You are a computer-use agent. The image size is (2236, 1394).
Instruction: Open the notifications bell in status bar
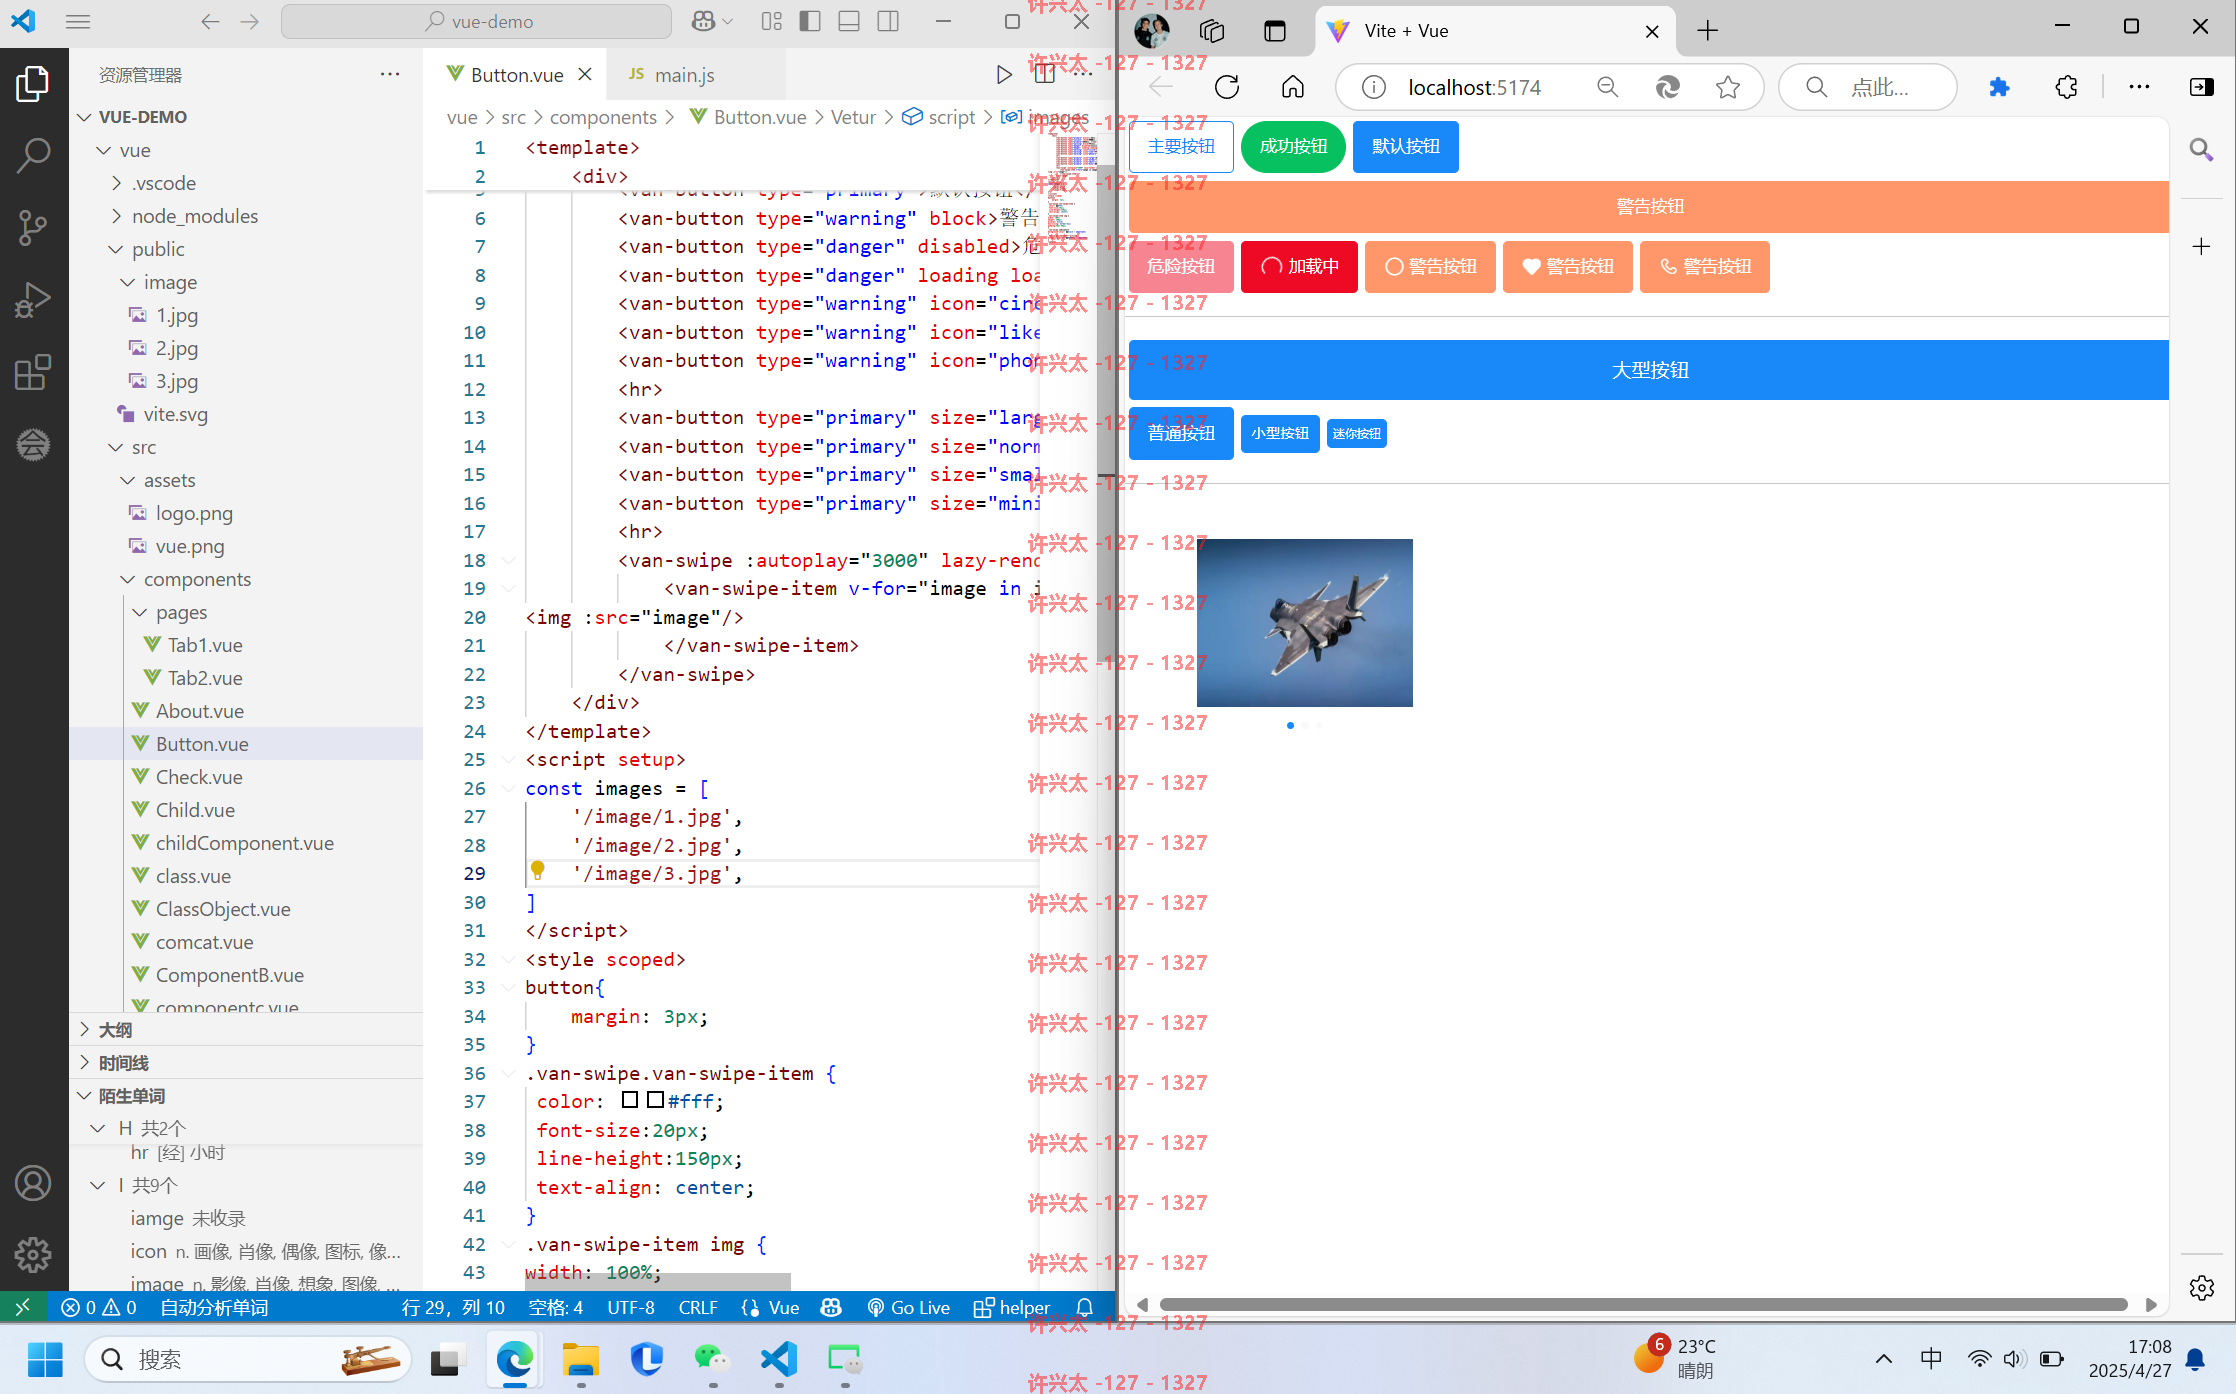tap(1085, 1307)
